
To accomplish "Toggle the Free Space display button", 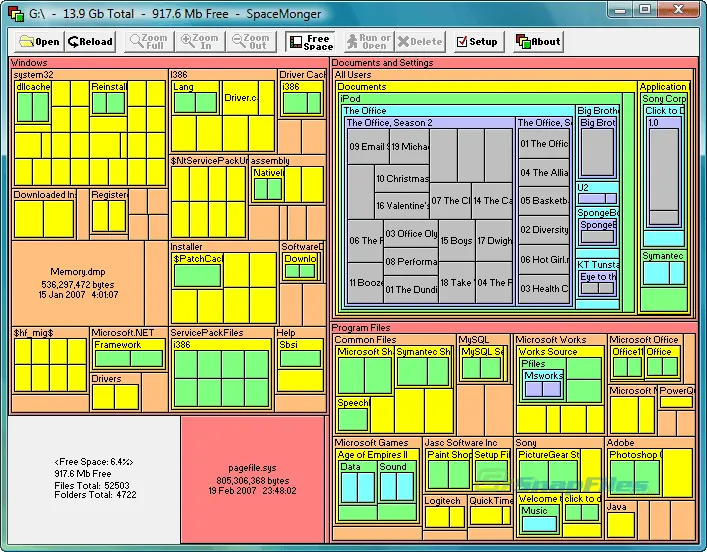I will [x=310, y=41].
